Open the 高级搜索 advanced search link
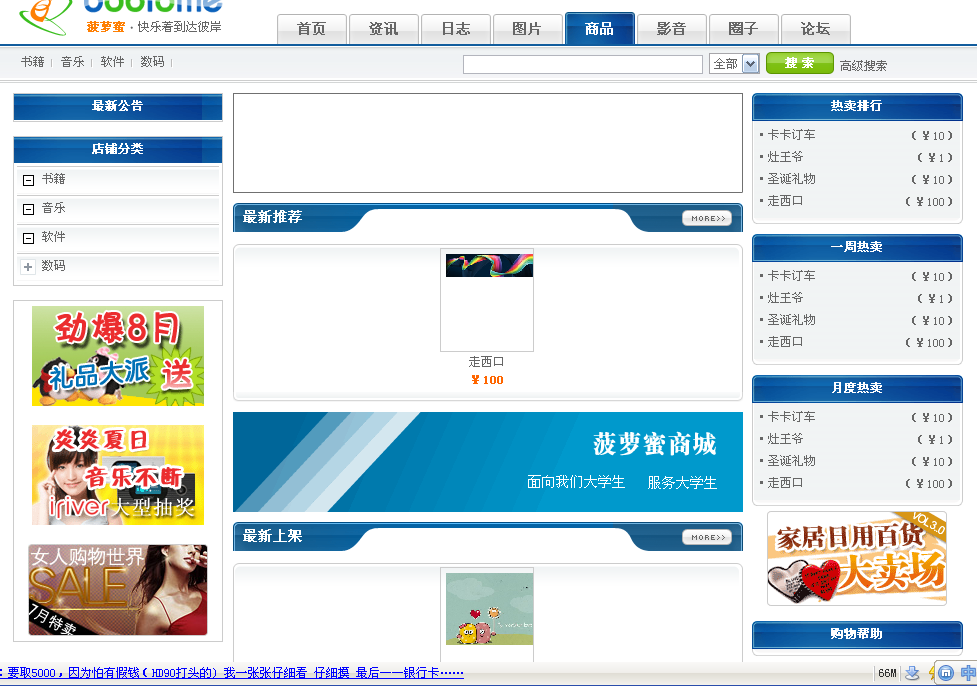 [x=863, y=65]
